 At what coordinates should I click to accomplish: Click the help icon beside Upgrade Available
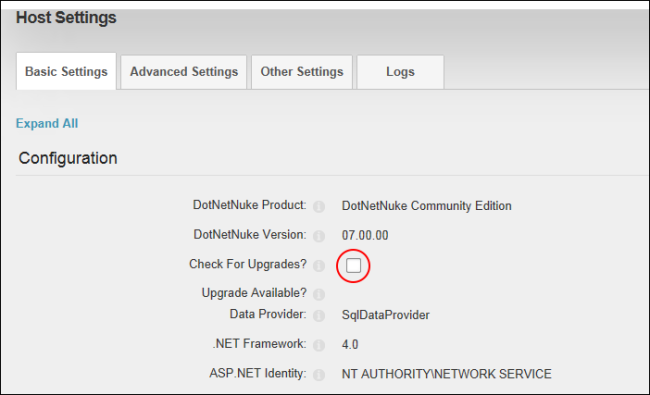click(x=319, y=294)
